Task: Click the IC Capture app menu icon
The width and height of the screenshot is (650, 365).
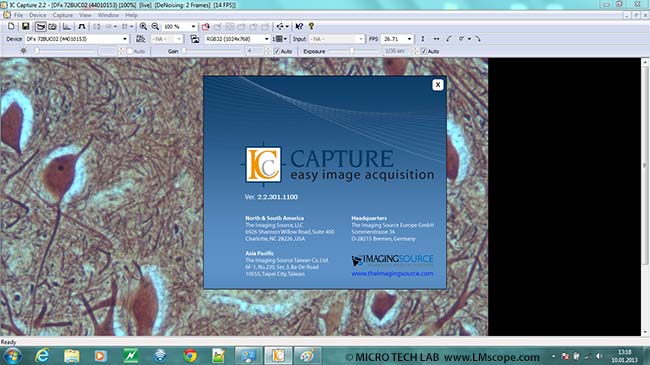Action: click(7, 15)
